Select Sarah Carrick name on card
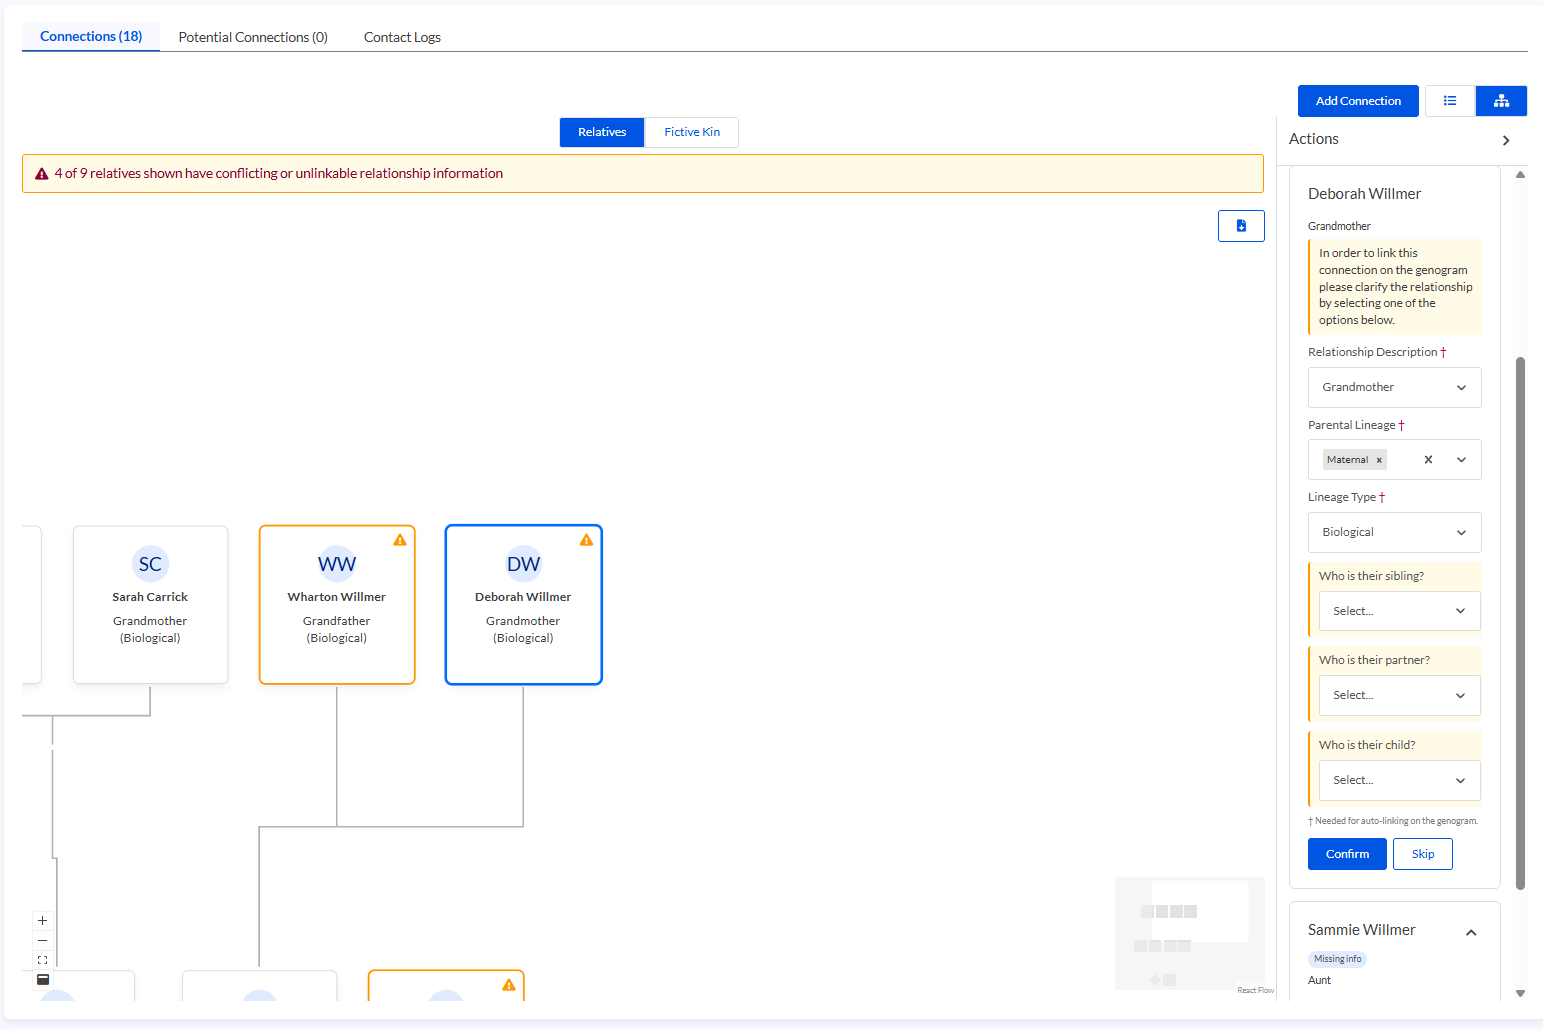The height and width of the screenshot is (1030, 1543). click(x=150, y=597)
